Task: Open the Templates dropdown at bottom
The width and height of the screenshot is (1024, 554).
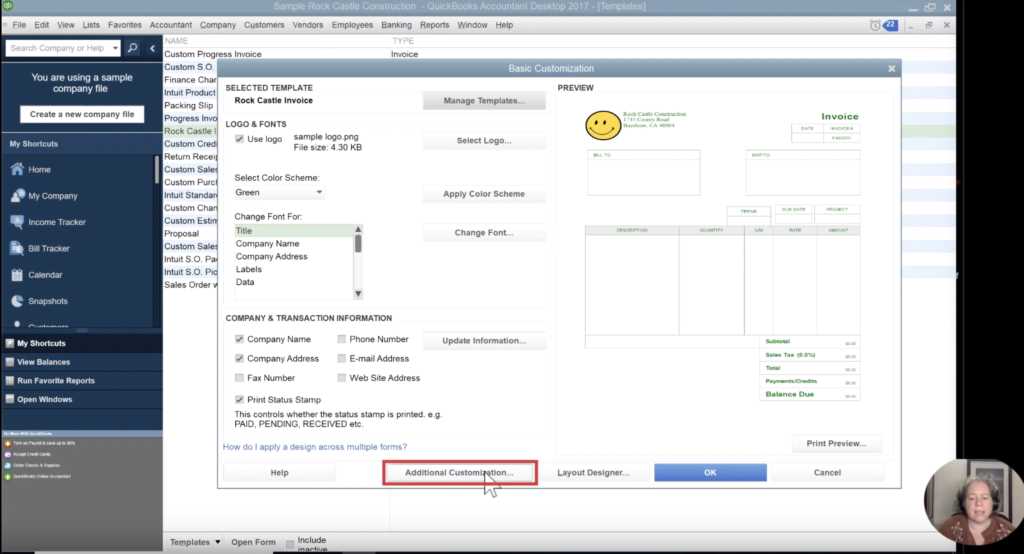Action: click(195, 542)
